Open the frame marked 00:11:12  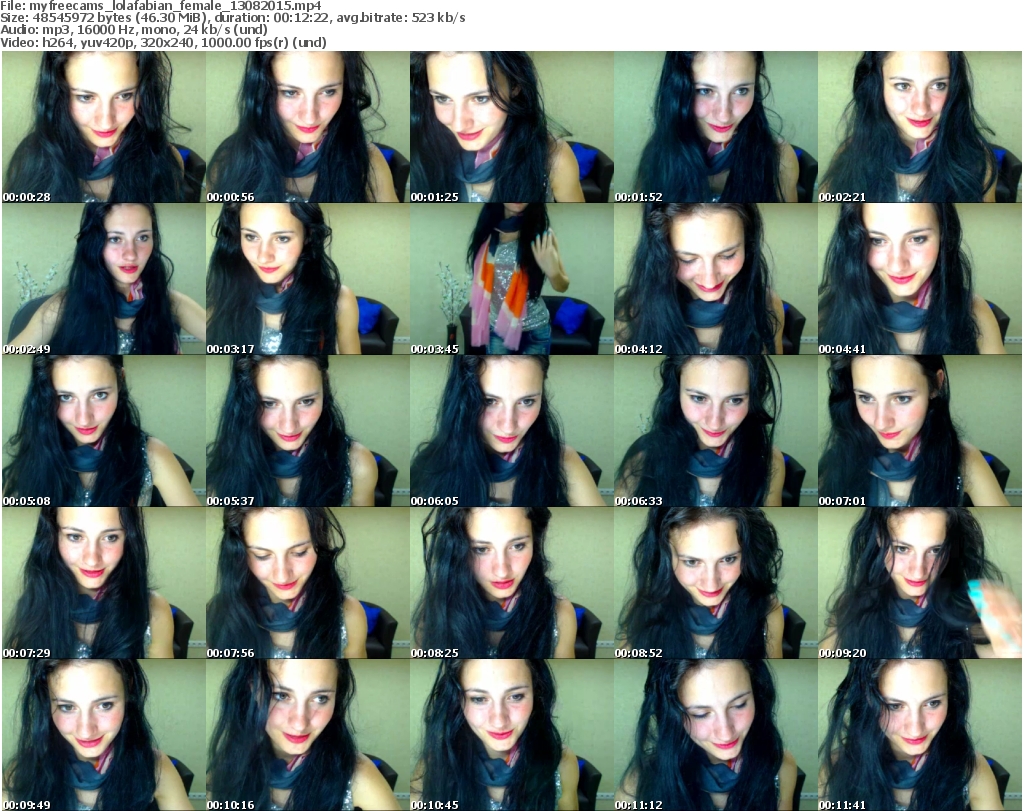[716, 735]
